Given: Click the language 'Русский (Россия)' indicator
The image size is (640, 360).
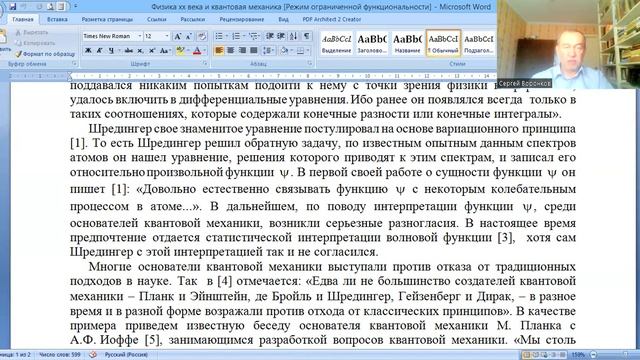Looking at the screenshot, I should [126, 355].
